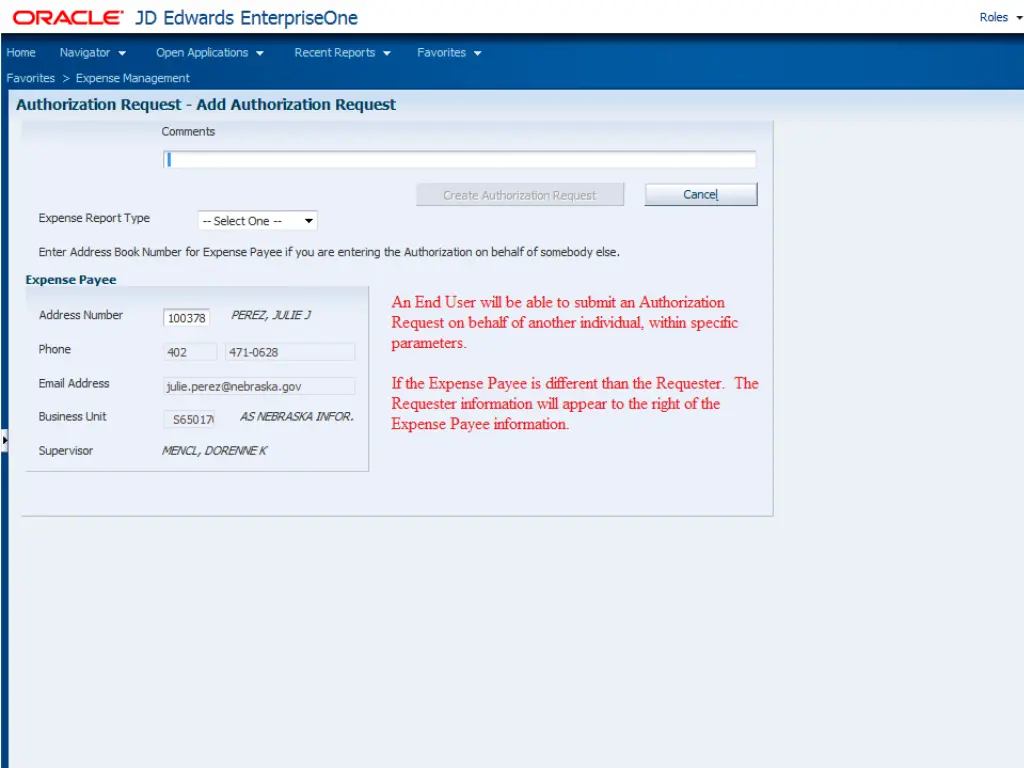Click the Recent Reports dropdown arrow
1024x768 pixels.
[x=387, y=54]
